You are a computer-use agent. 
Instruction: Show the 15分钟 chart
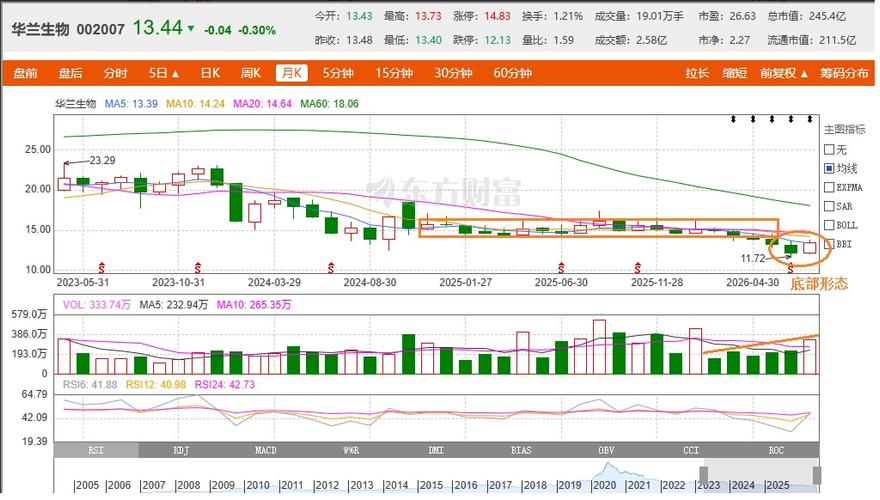[393, 73]
